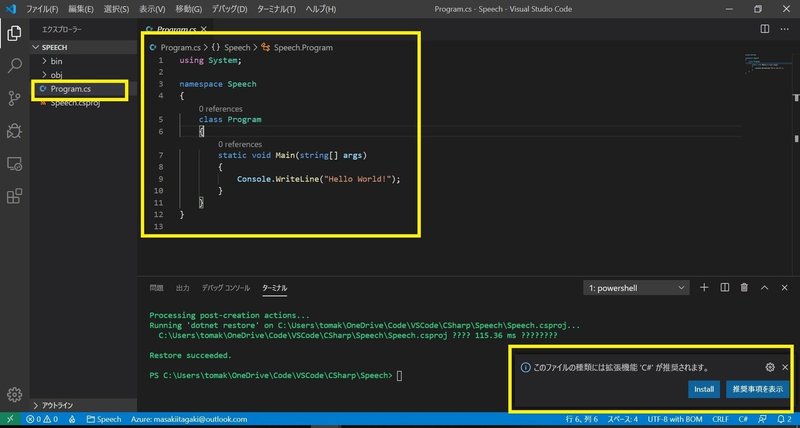Open the Source Control view

pyautogui.click(x=14, y=98)
